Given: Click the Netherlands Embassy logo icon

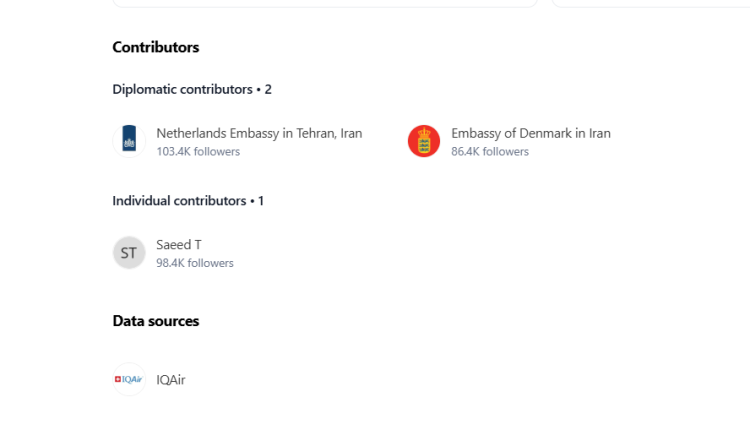Looking at the screenshot, I should click(x=129, y=141).
